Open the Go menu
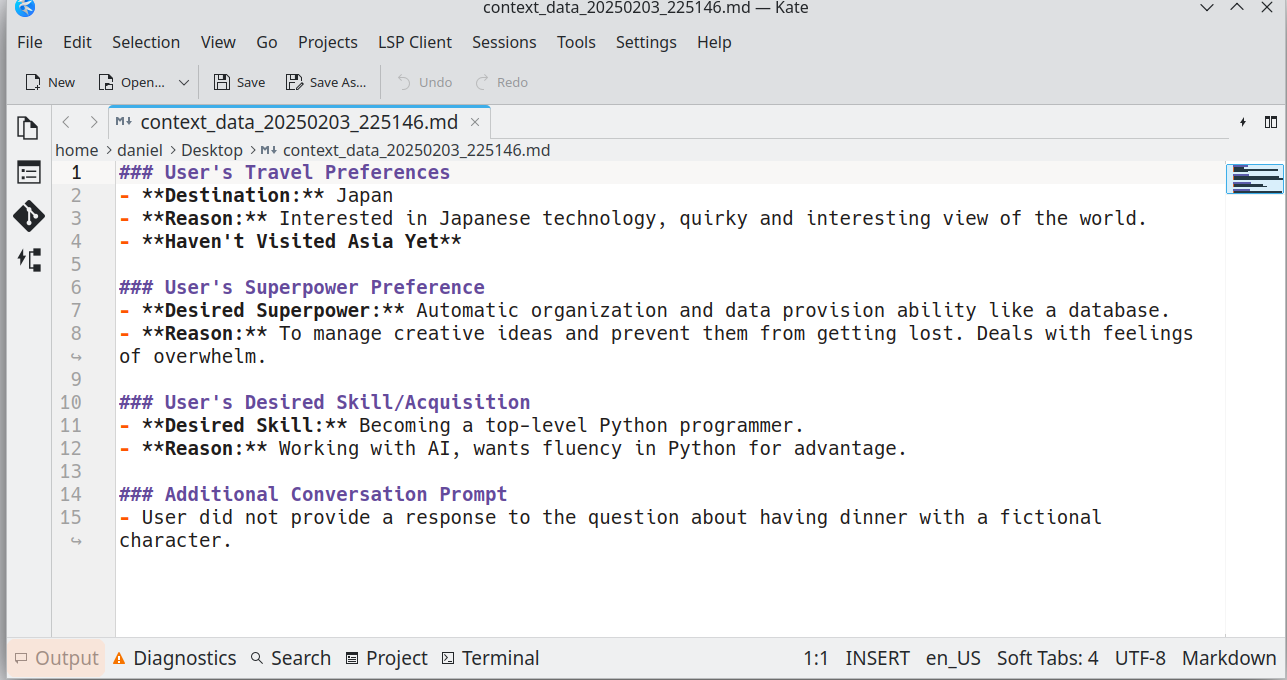The width and height of the screenshot is (1287, 680). [x=267, y=42]
